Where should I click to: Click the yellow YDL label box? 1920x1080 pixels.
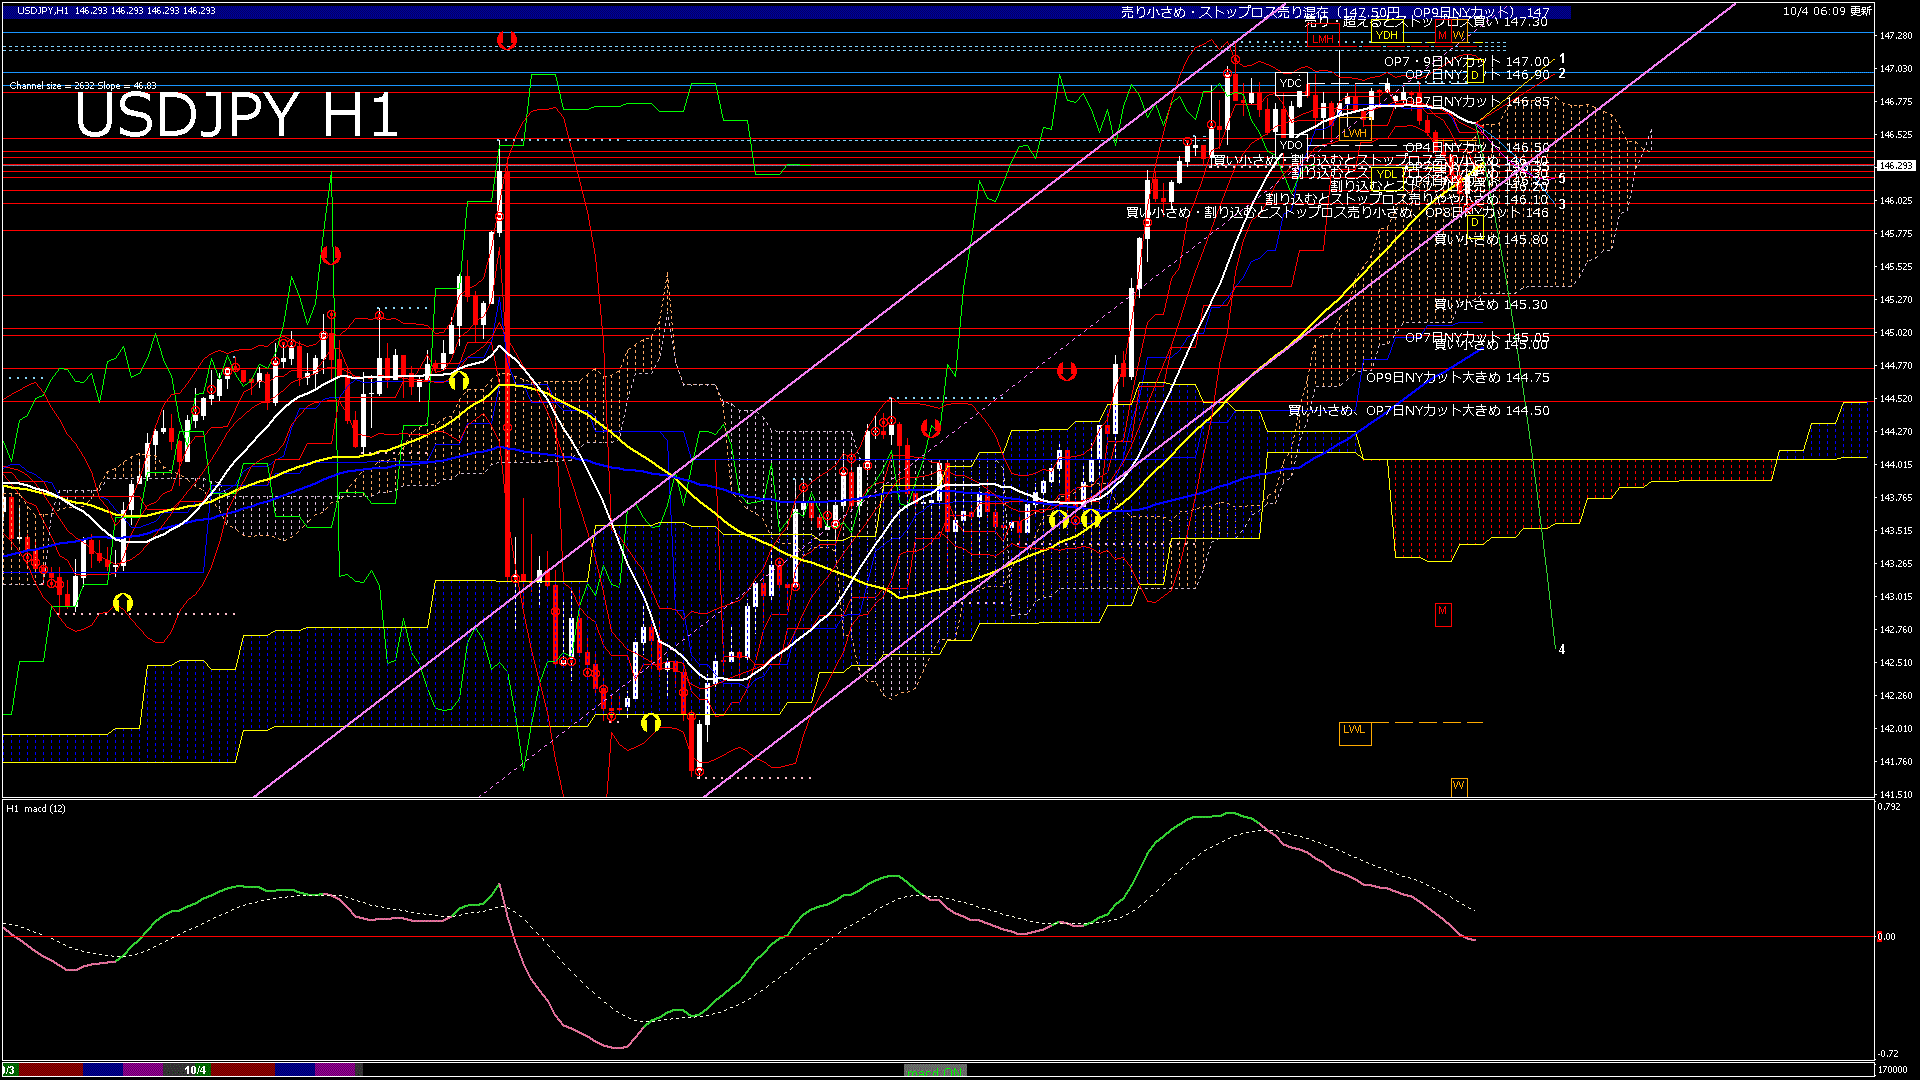coord(1385,175)
